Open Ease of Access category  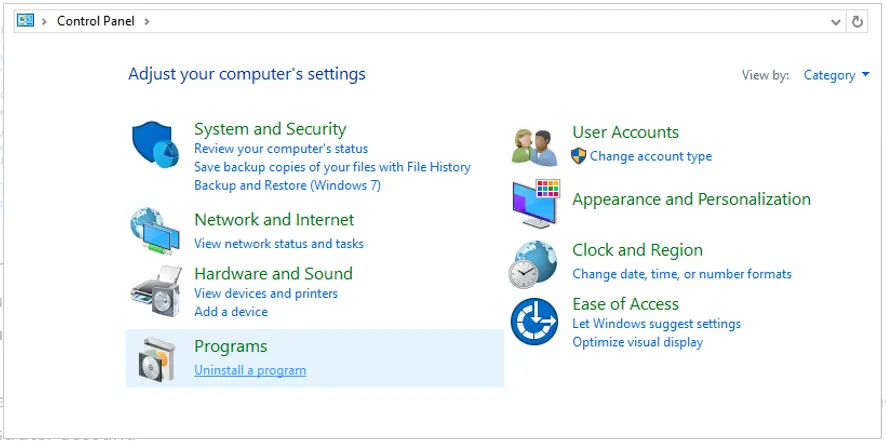(x=626, y=304)
